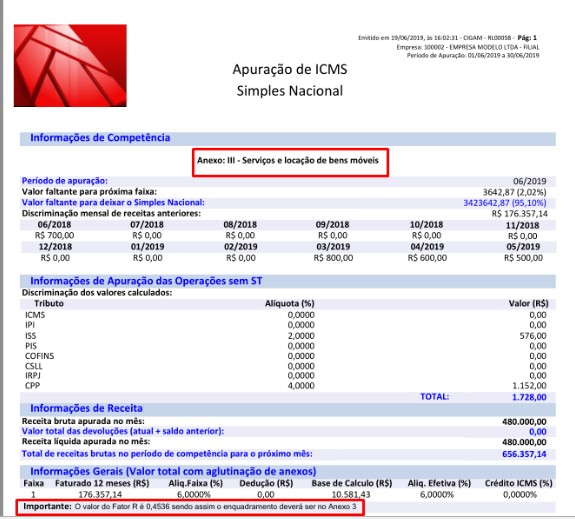Image resolution: width=575 pixels, height=519 pixels.
Task: Select the 'Apuração de ICMS' report title
Action: (x=290, y=70)
